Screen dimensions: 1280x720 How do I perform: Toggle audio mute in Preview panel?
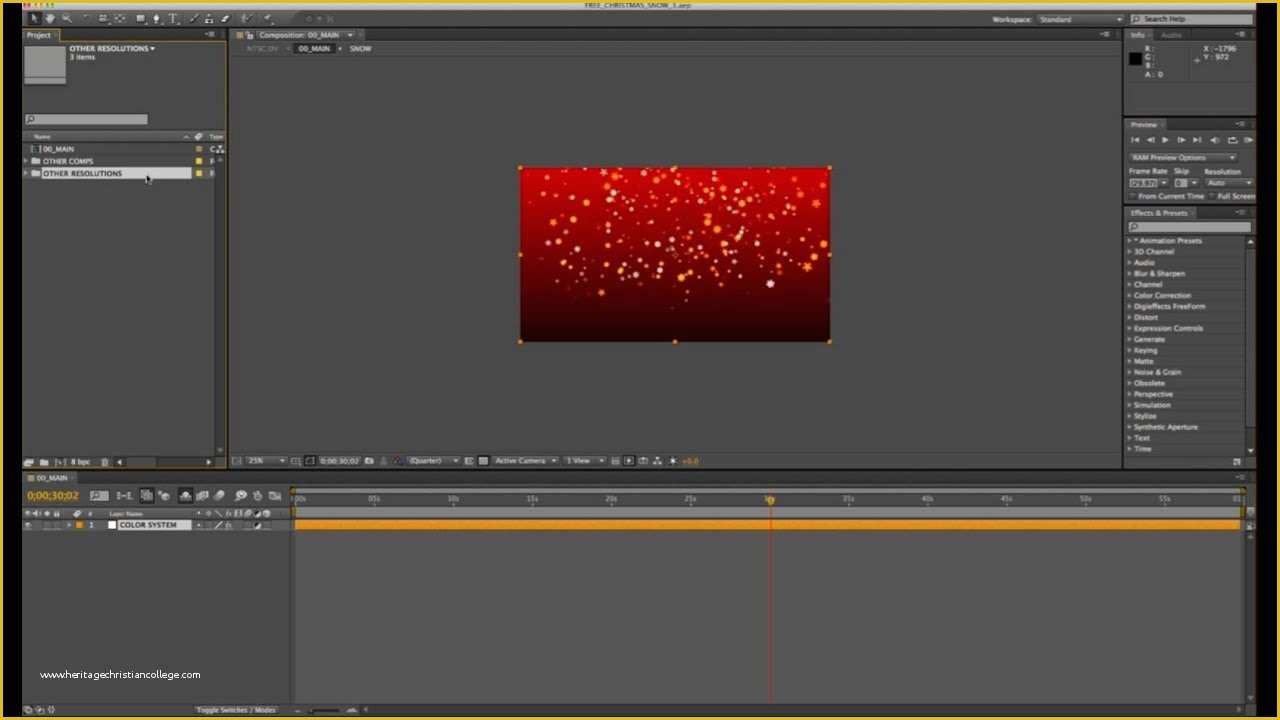tap(1214, 140)
